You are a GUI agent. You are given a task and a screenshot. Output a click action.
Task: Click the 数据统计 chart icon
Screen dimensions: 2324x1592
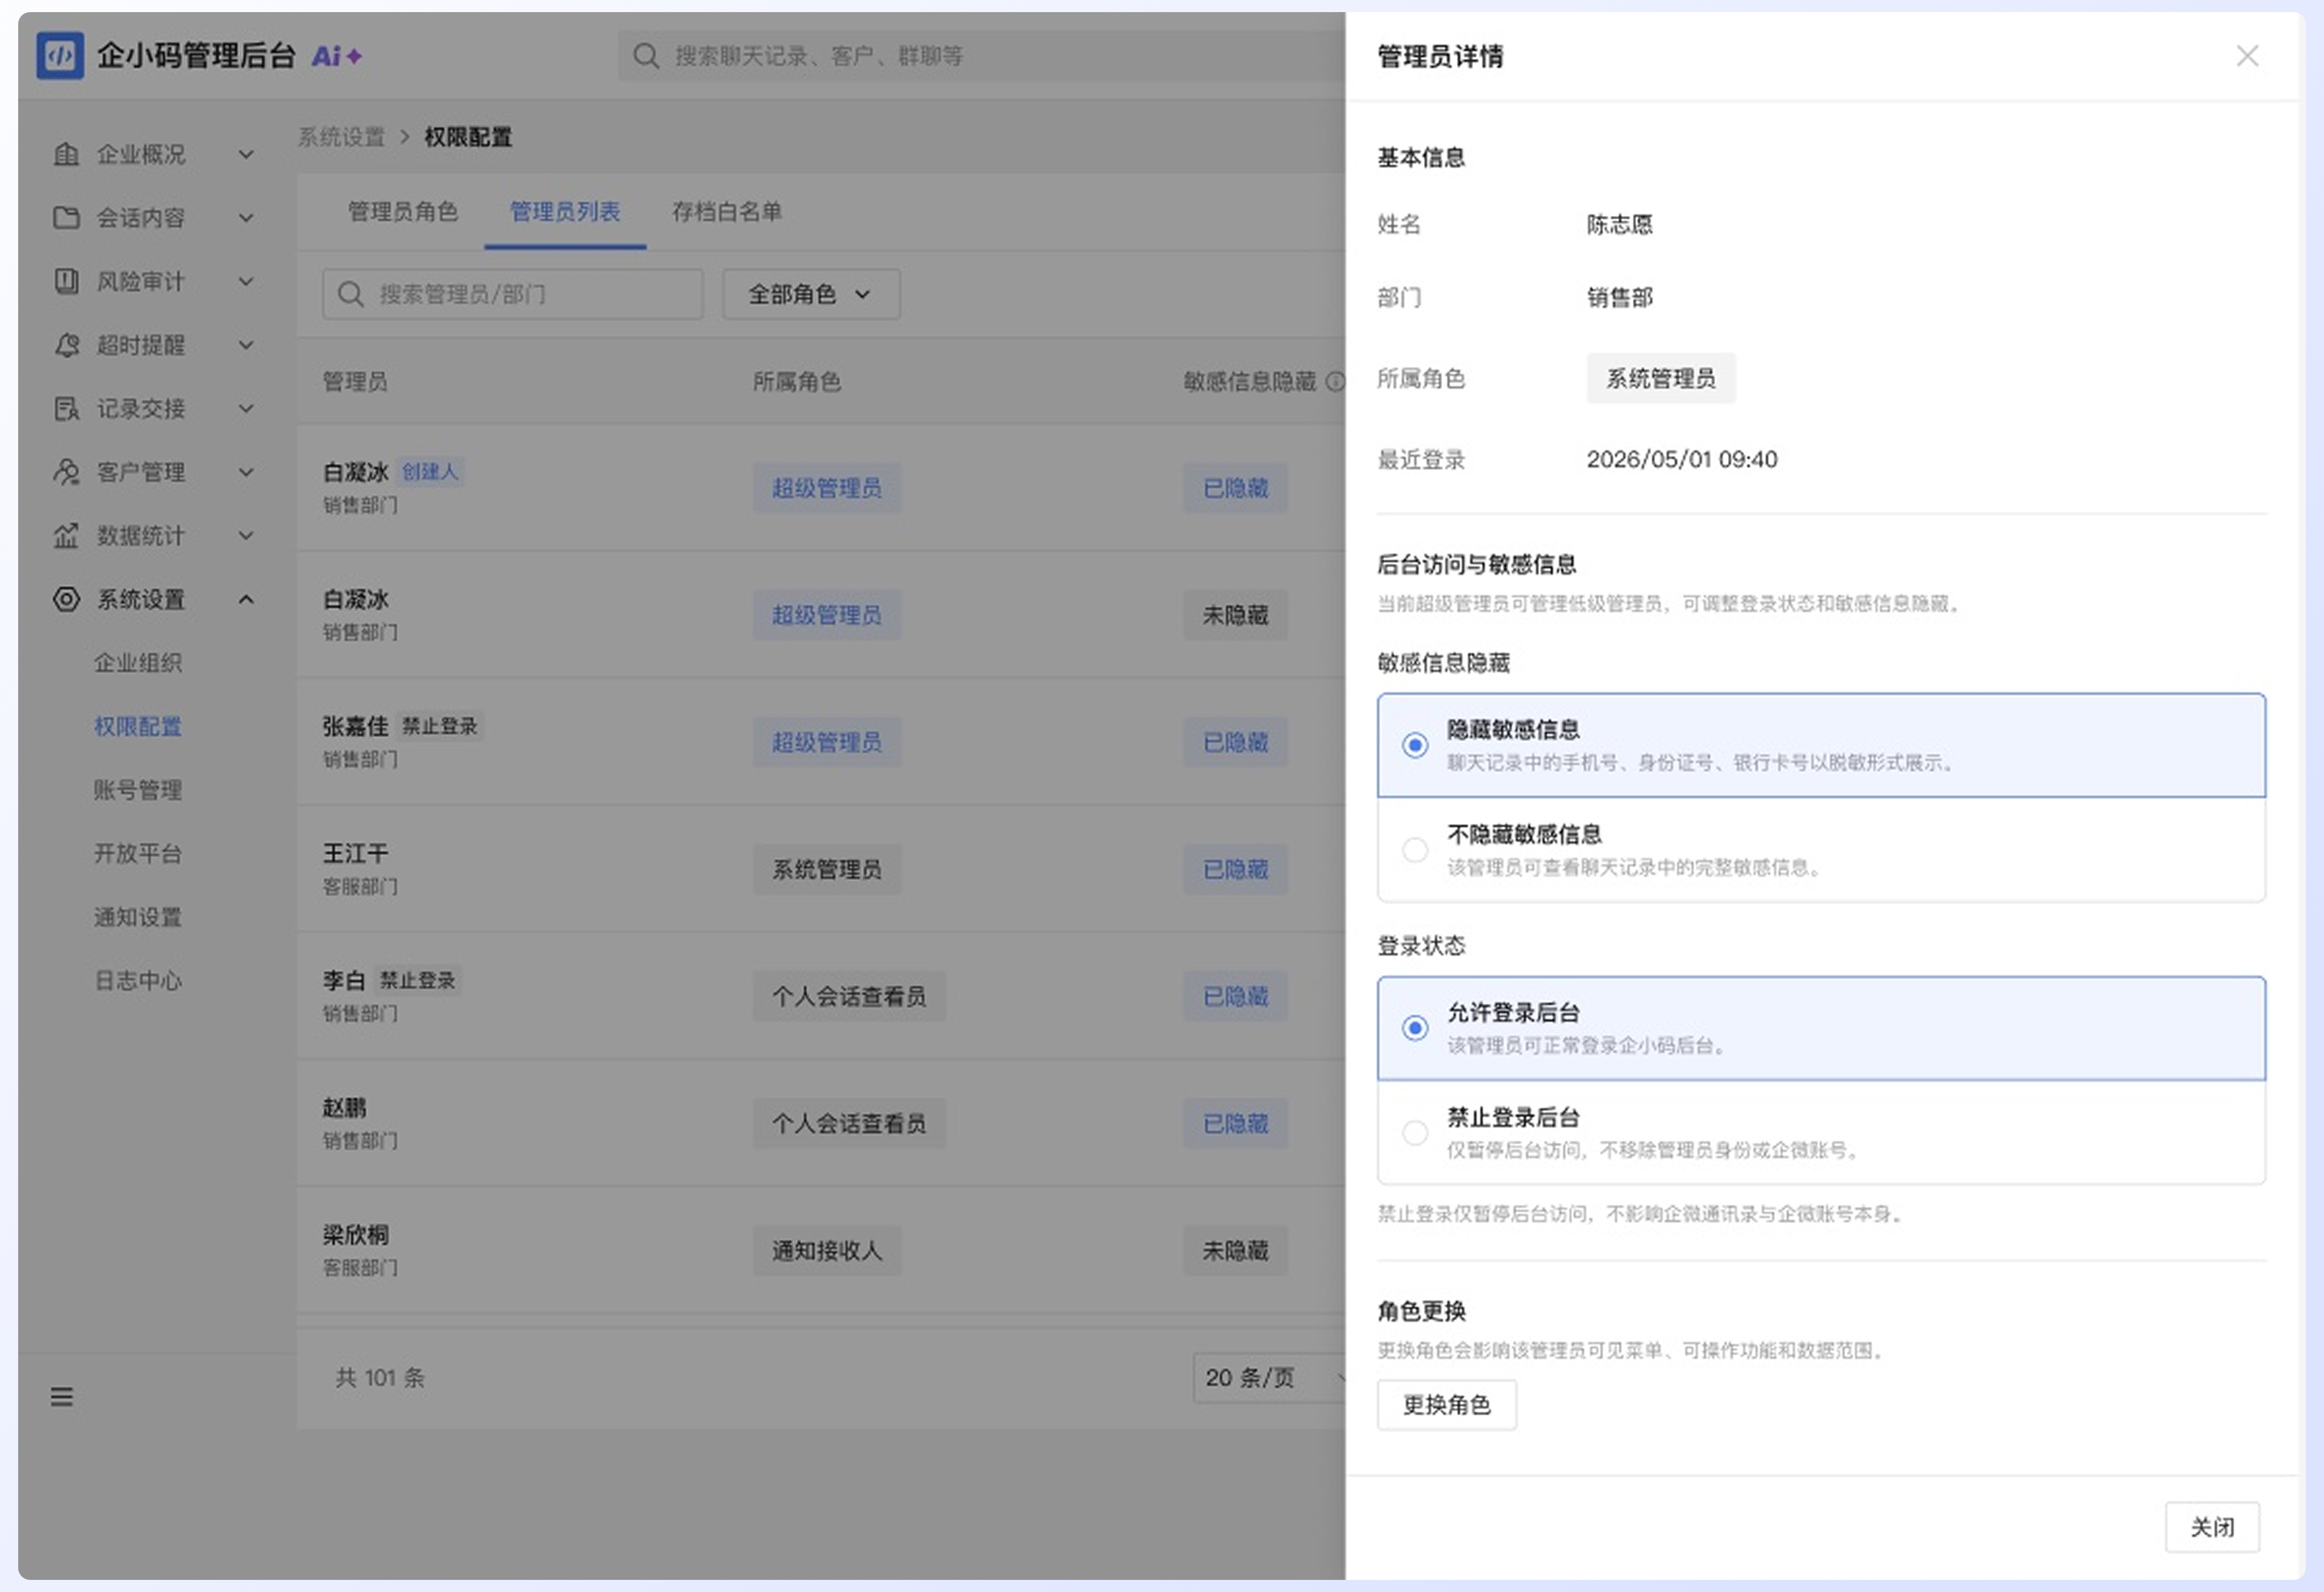[66, 536]
